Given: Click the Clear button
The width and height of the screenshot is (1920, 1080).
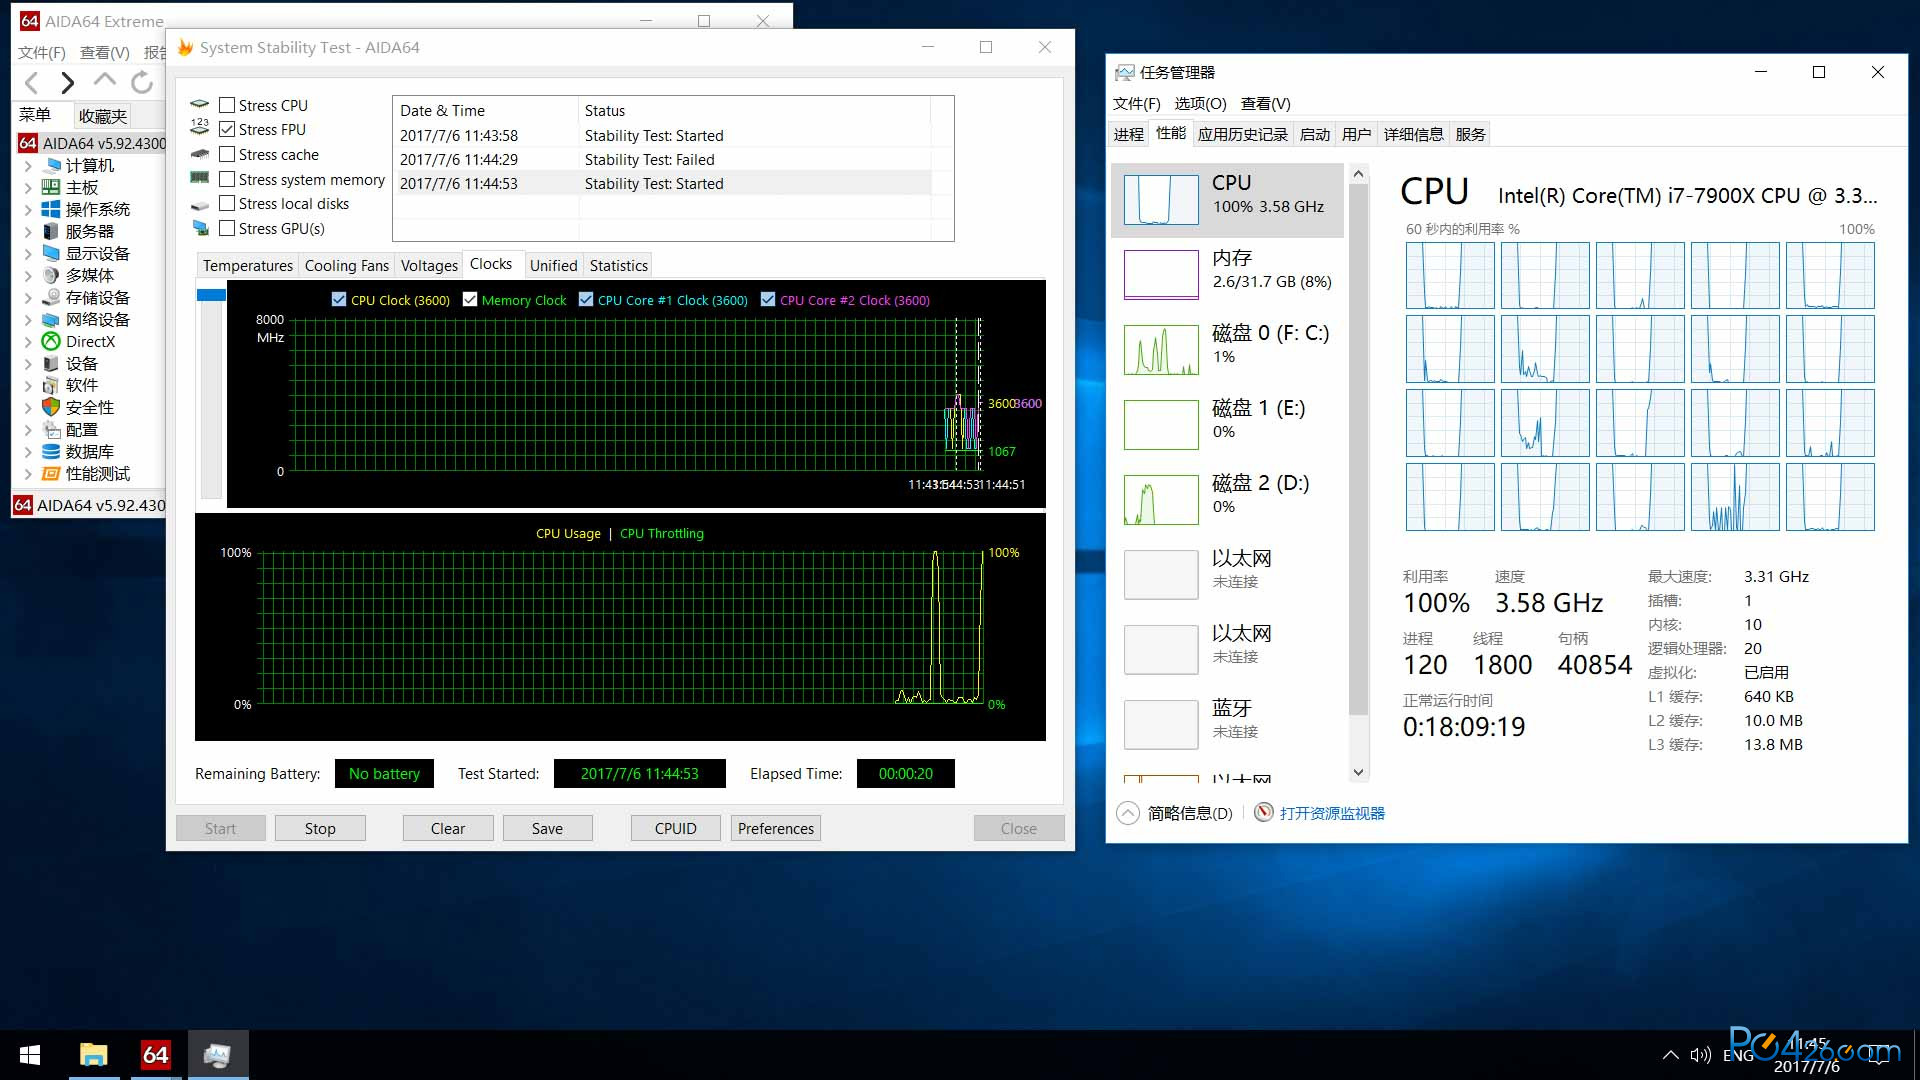Looking at the screenshot, I should [x=448, y=828].
